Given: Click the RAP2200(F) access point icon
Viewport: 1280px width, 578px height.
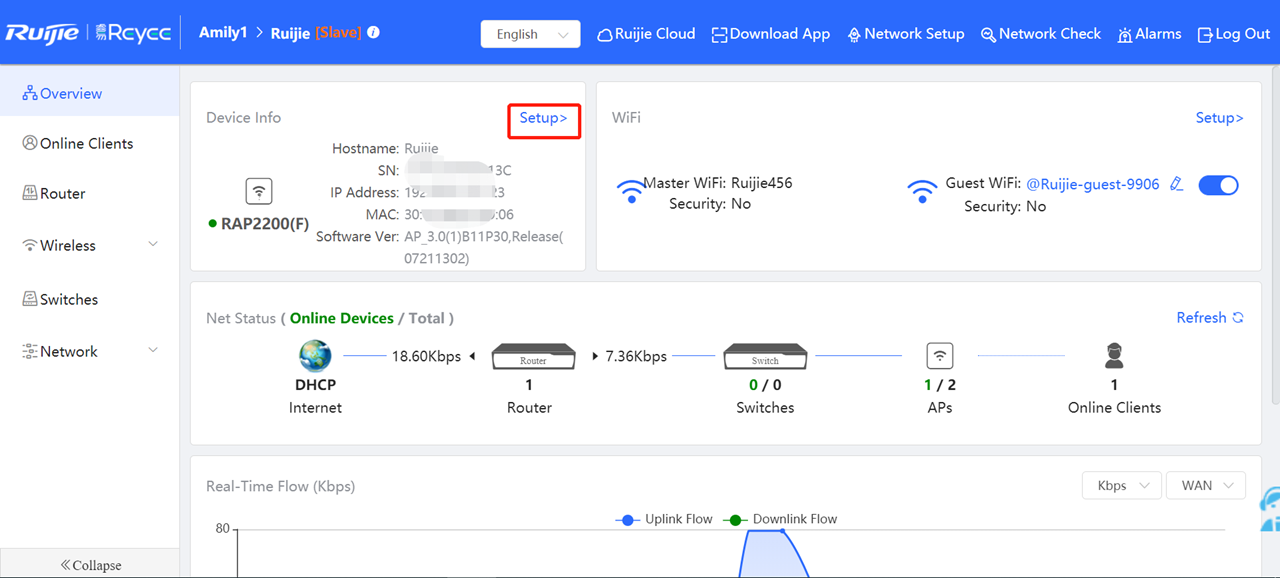Looking at the screenshot, I should pyautogui.click(x=259, y=191).
